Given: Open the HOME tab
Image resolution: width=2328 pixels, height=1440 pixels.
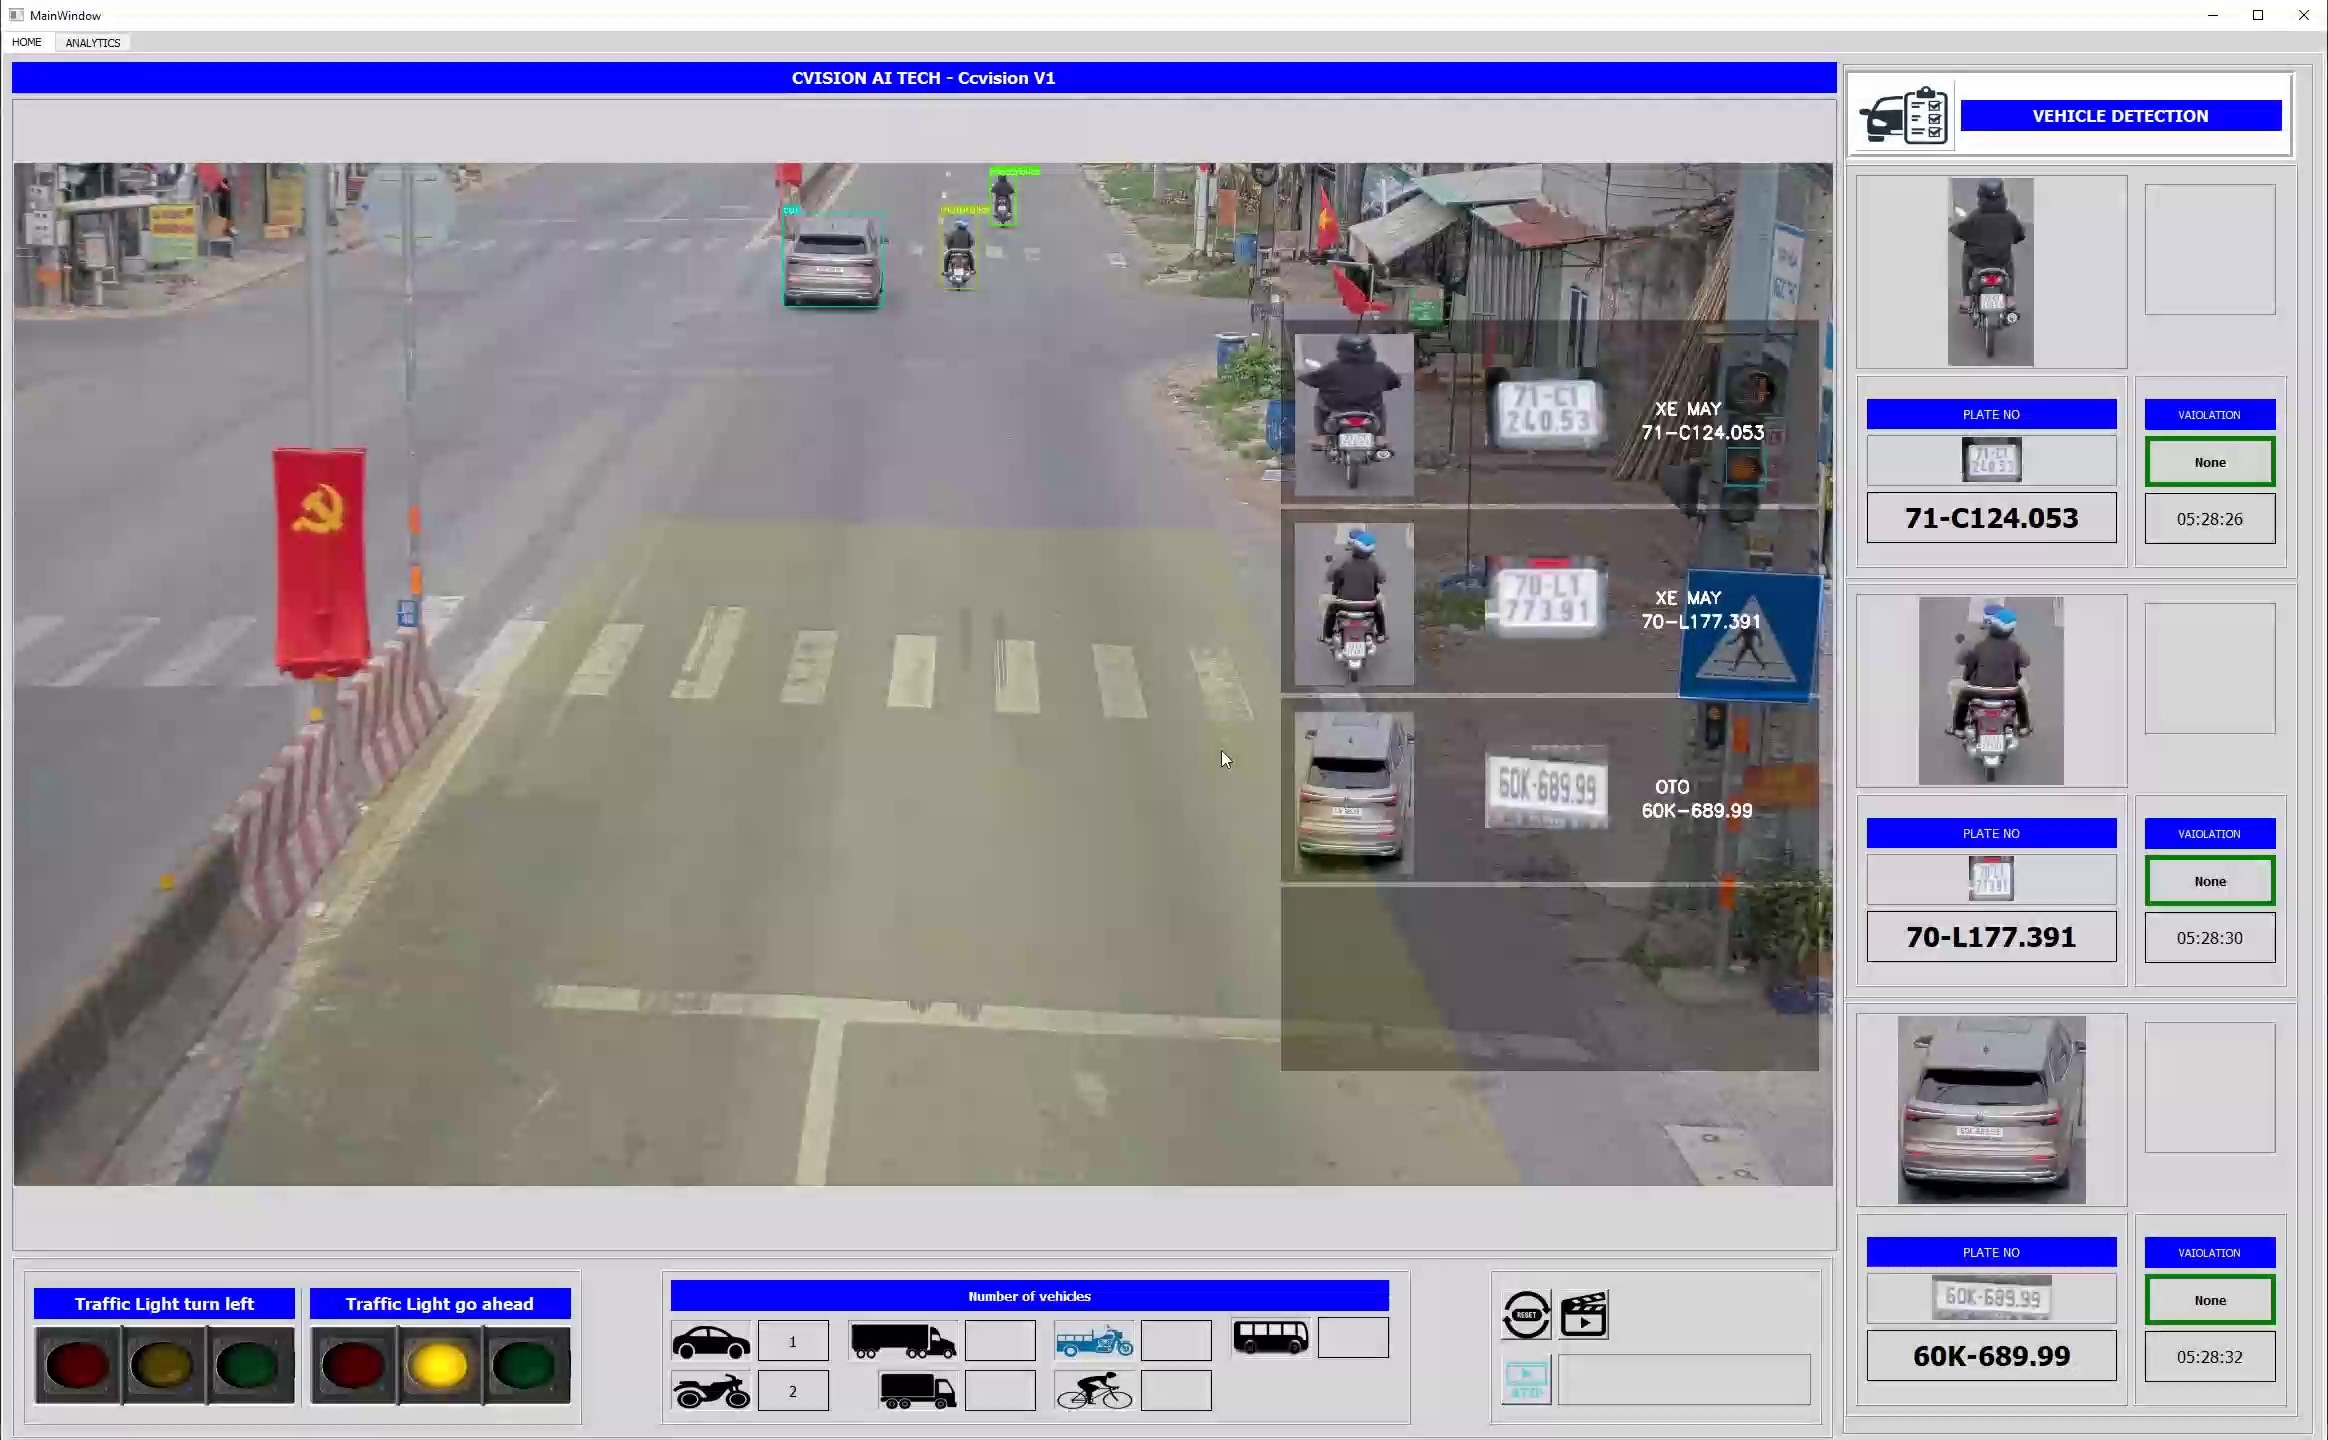Looking at the screenshot, I should (x=27, y=42).
